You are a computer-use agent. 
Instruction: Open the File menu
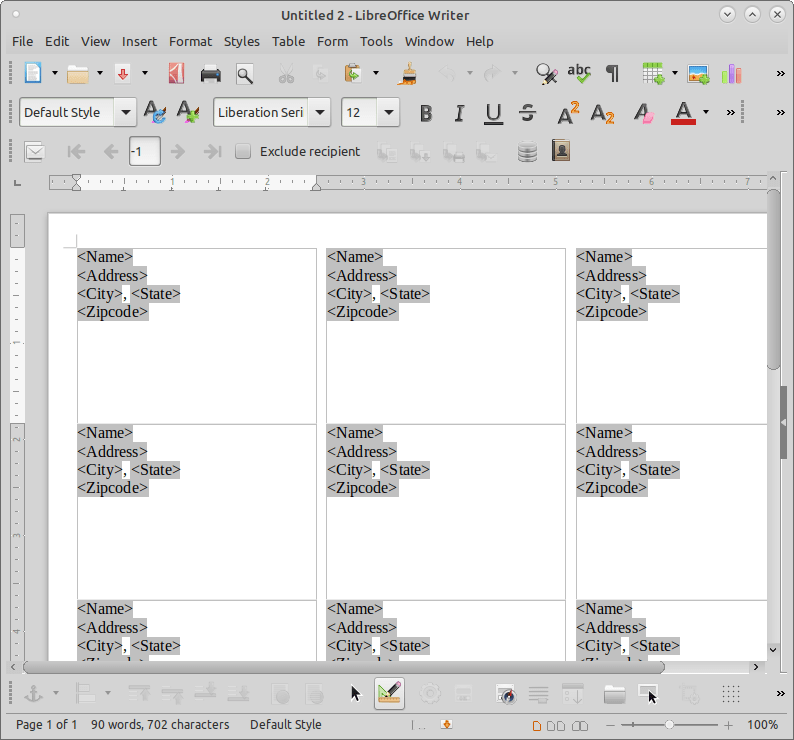coord(23,42)
